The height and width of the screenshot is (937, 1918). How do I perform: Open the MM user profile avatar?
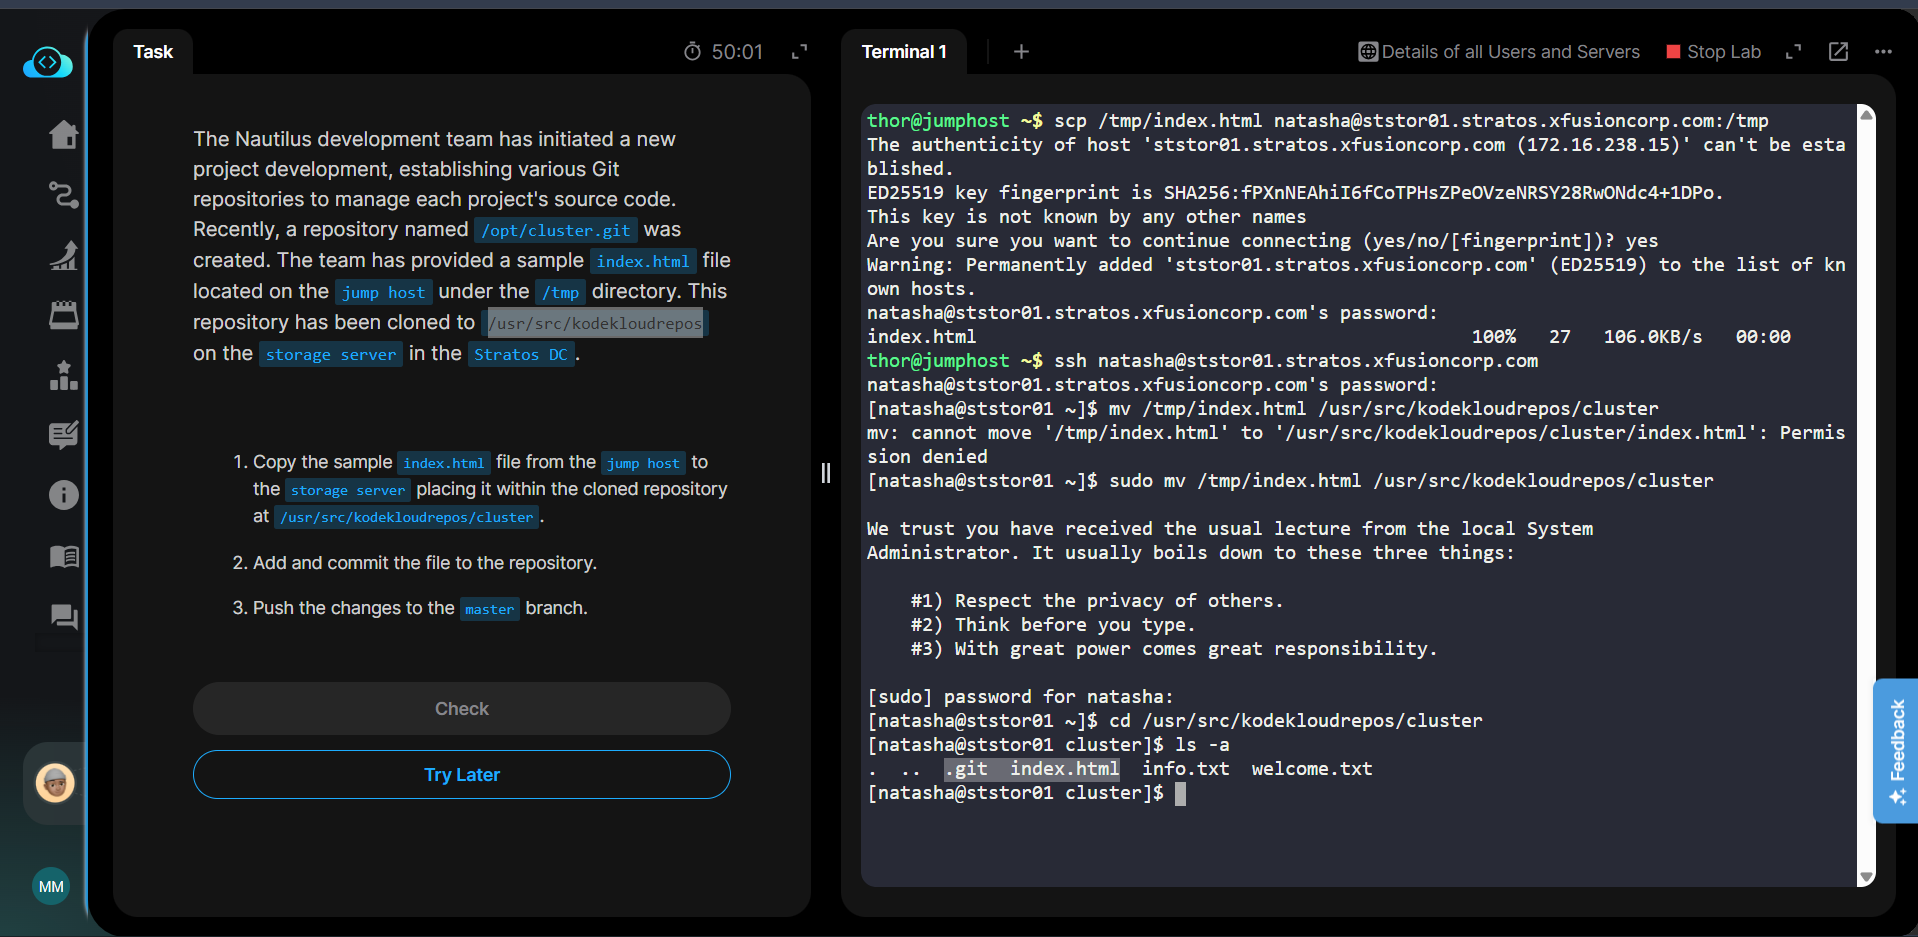51,886
